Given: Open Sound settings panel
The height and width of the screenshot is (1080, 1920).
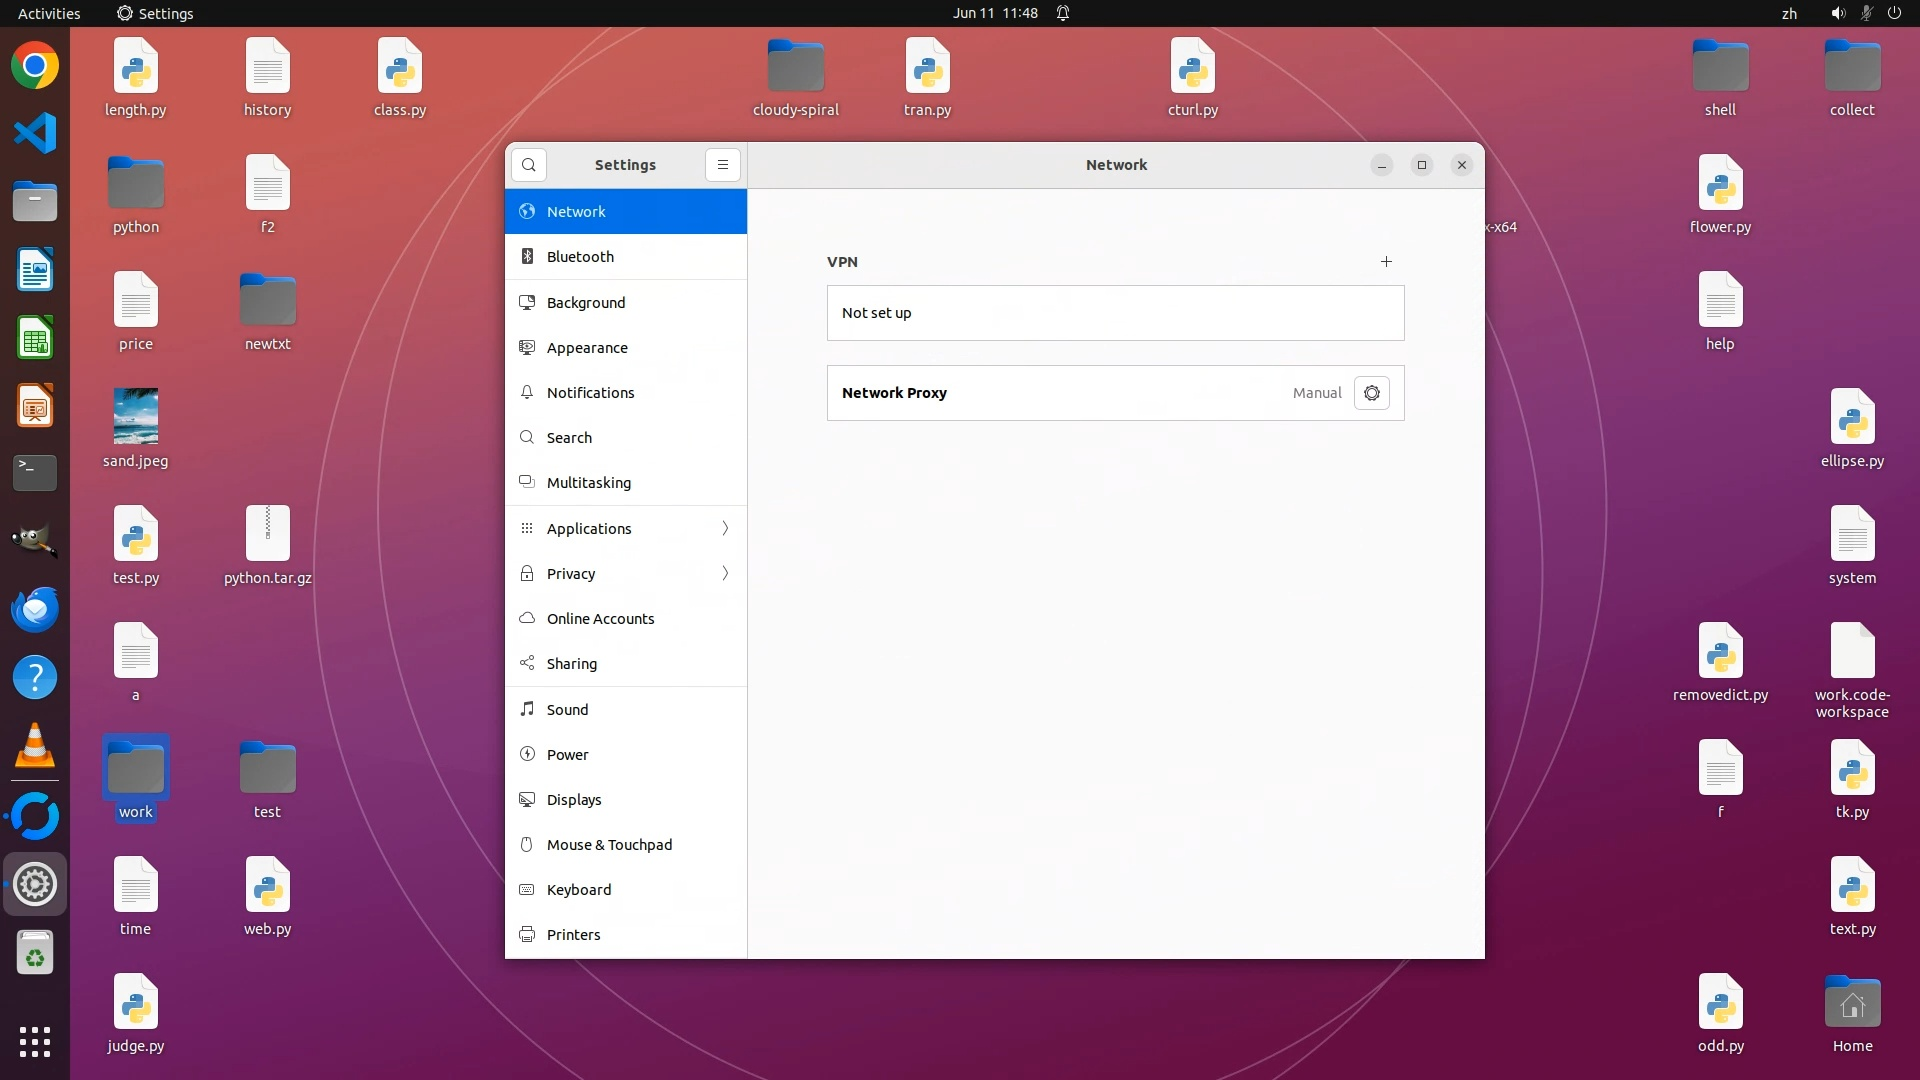Looking at the screenshot, I should point(567,710).
